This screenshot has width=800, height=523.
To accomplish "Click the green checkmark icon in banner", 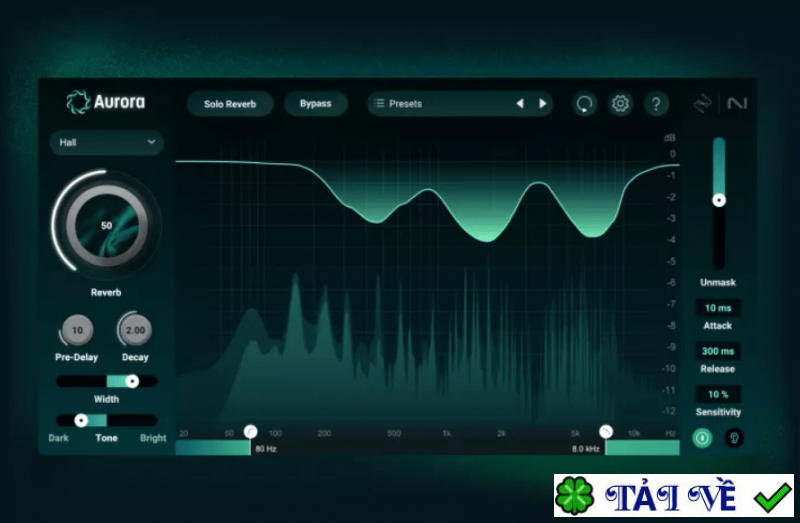I will [x=772, y=496].
